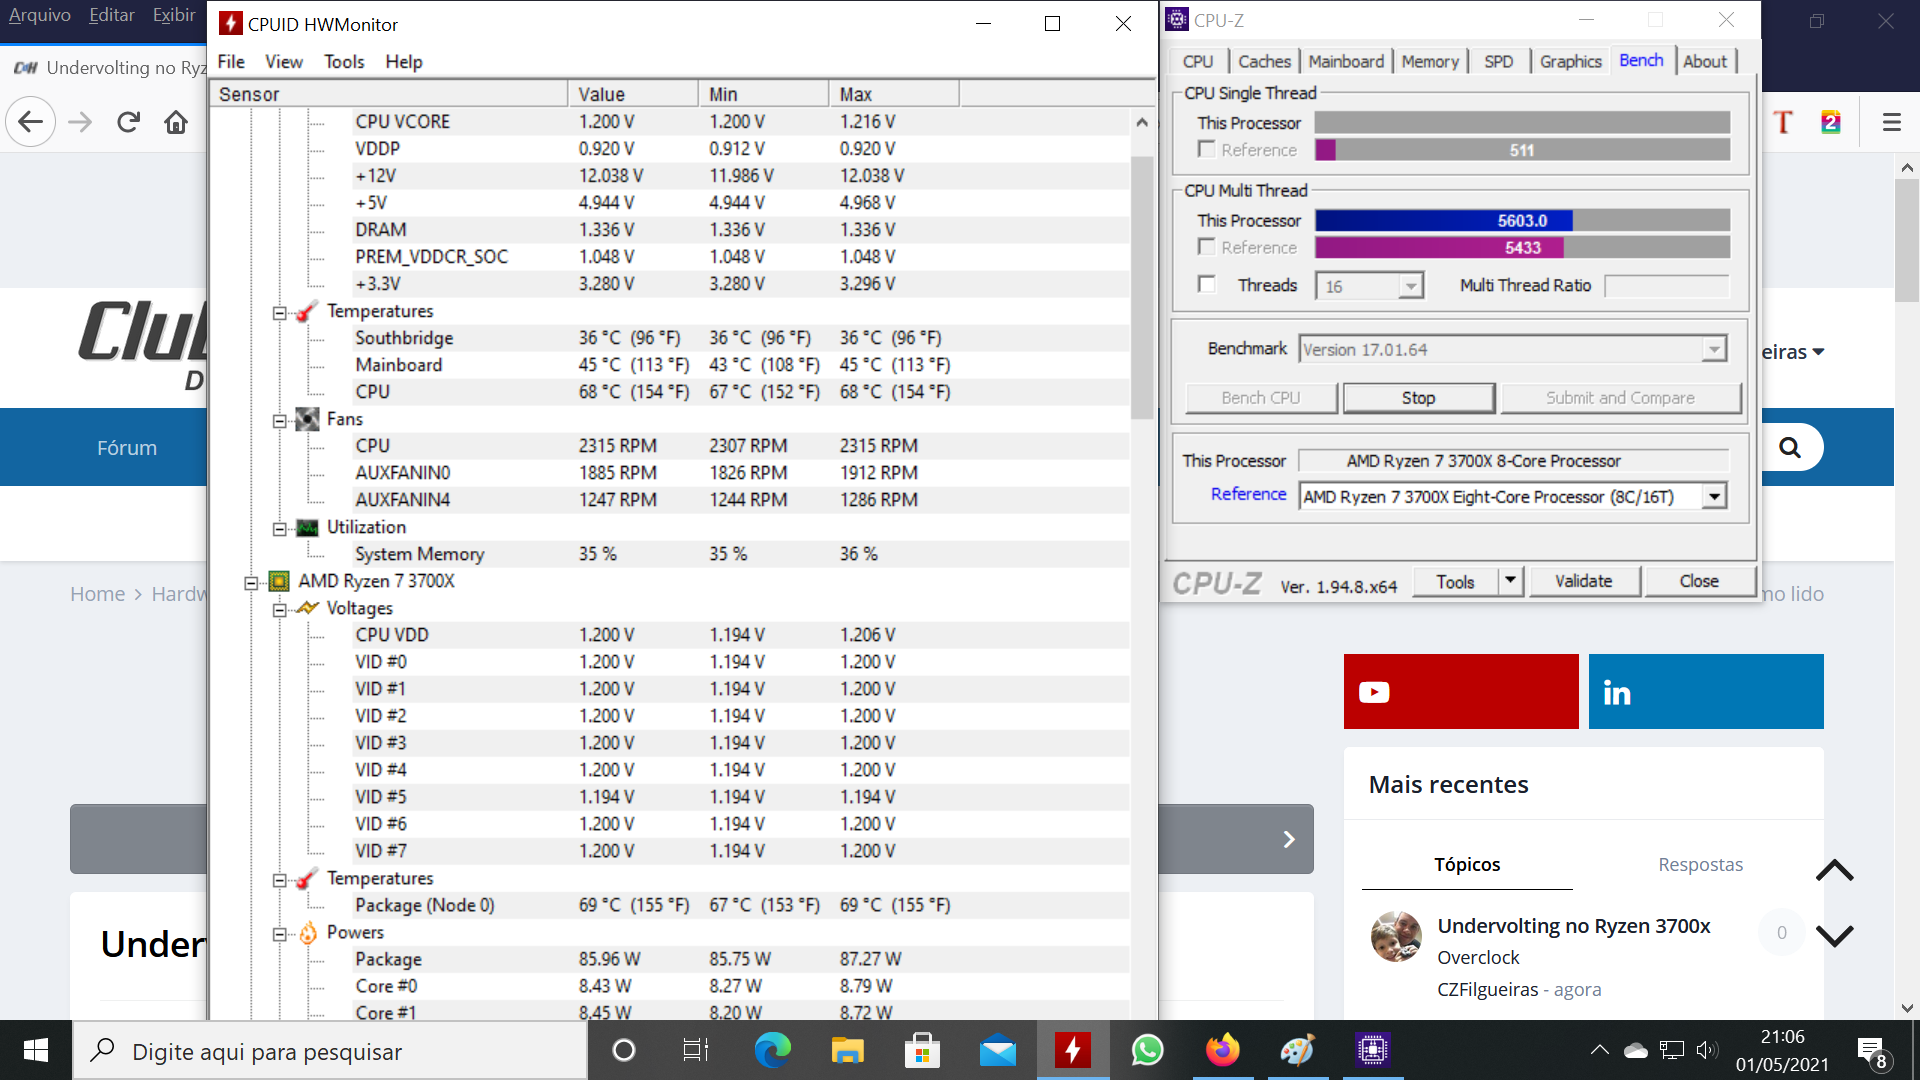This screenshot has height=1080, width=1920.
Task: Open the YouTube social button
Action: pos(1461,692)
